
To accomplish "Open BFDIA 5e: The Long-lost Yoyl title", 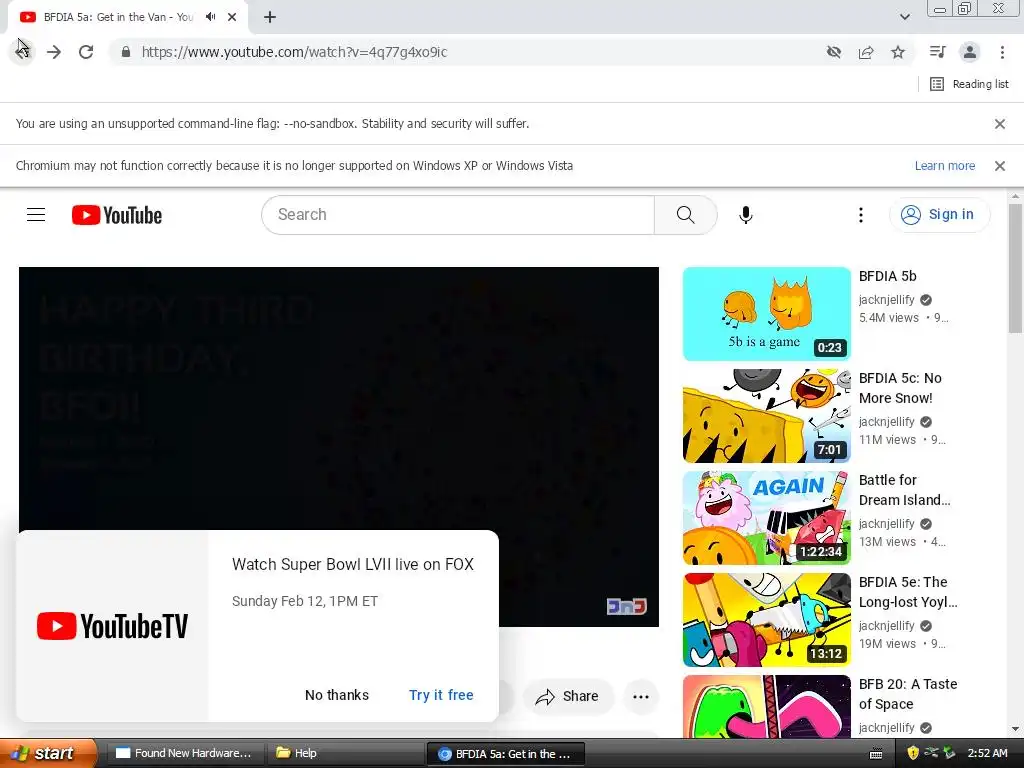I will [x=908, y=592].
